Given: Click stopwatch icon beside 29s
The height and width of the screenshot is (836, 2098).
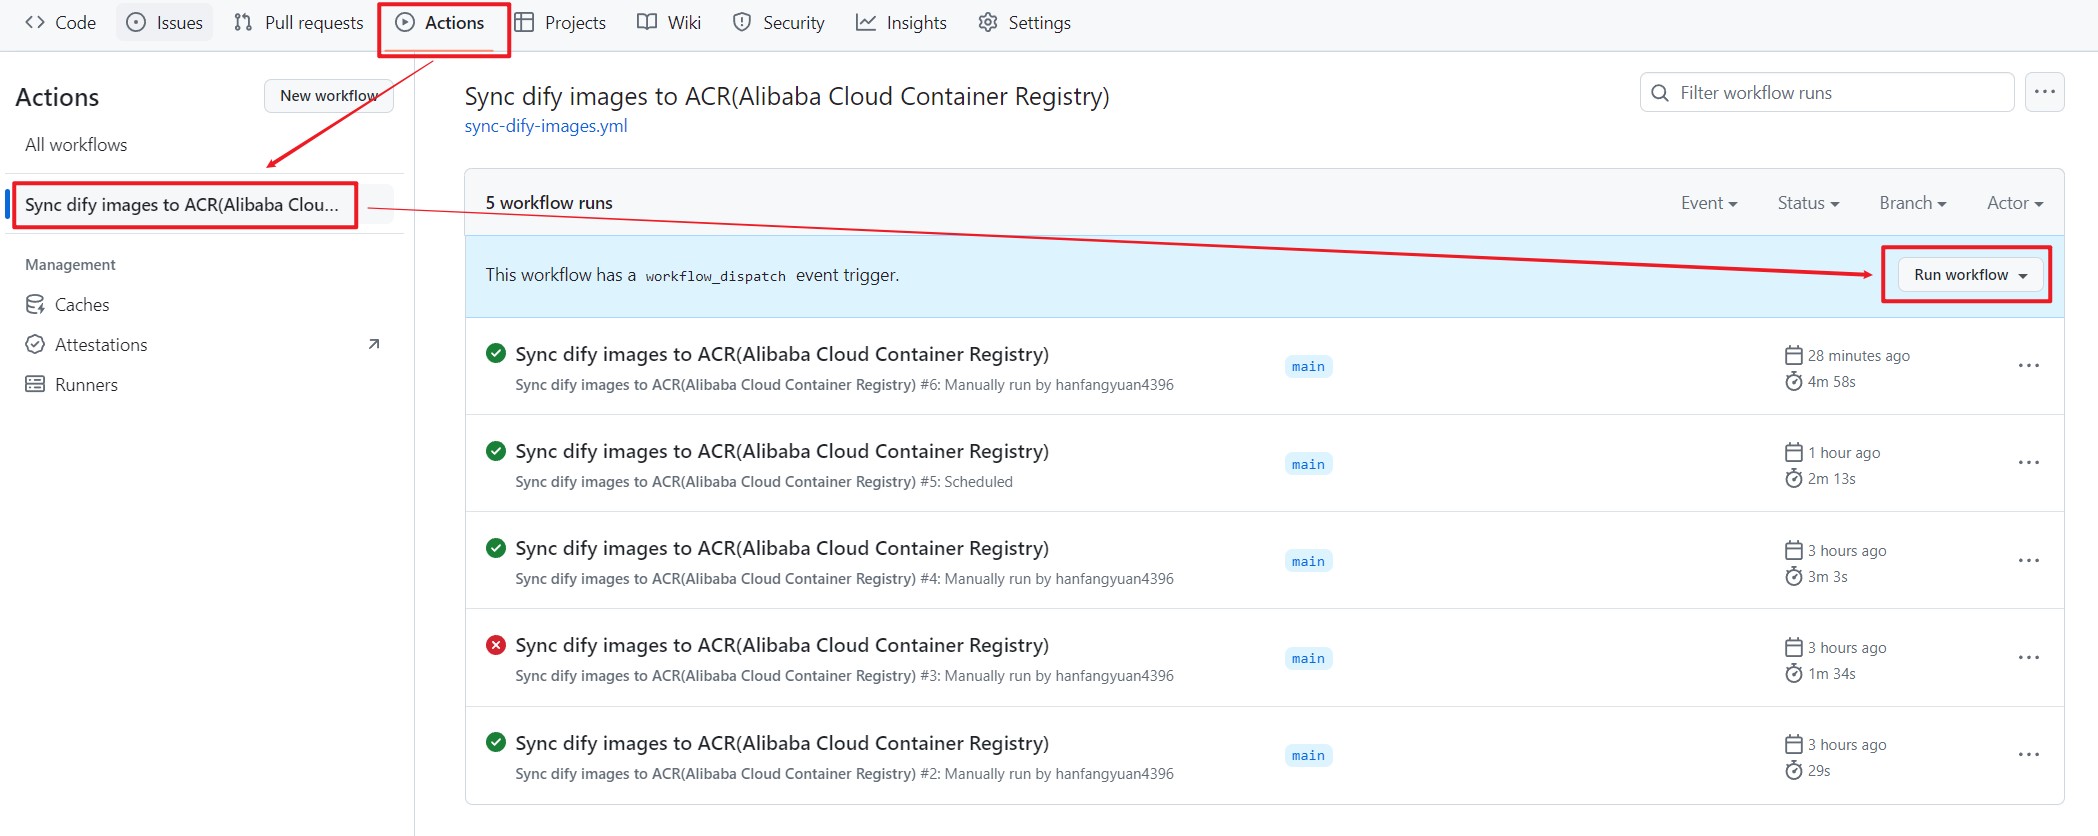Looking at the screenshot, I should pyautogui.click(x=1794, y=770).
